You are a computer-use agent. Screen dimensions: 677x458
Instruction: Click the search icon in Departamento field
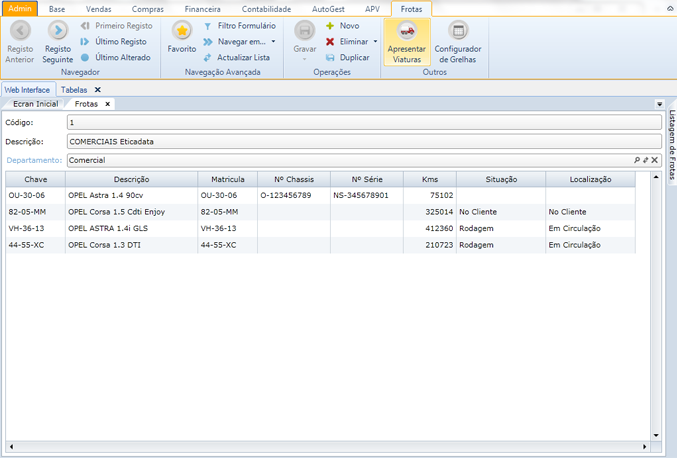coord(636,160)
